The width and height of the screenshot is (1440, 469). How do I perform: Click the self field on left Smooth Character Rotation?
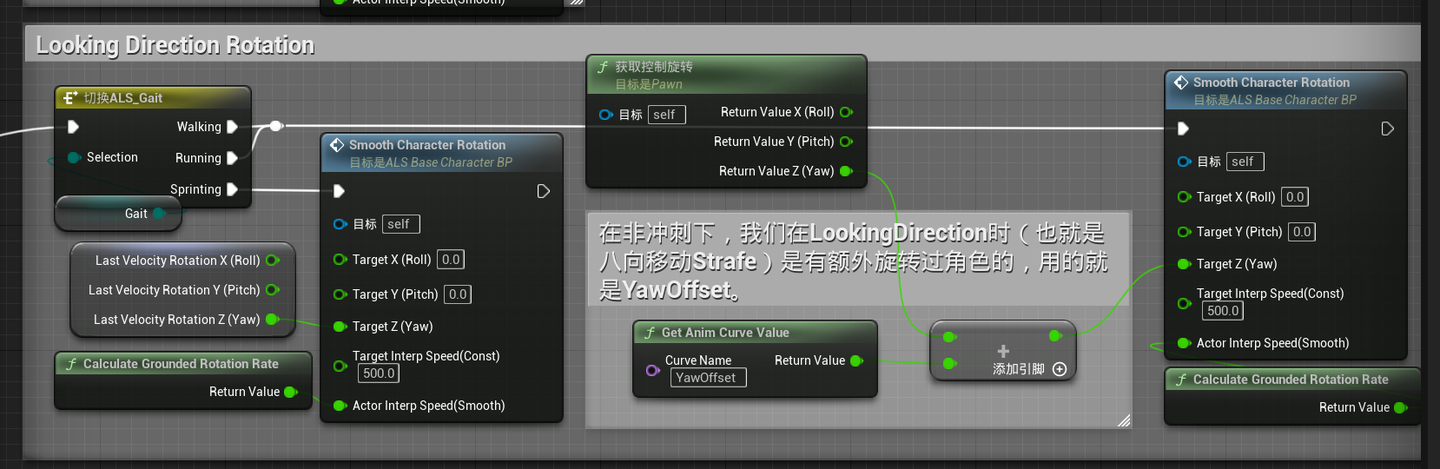click(401, 224)
